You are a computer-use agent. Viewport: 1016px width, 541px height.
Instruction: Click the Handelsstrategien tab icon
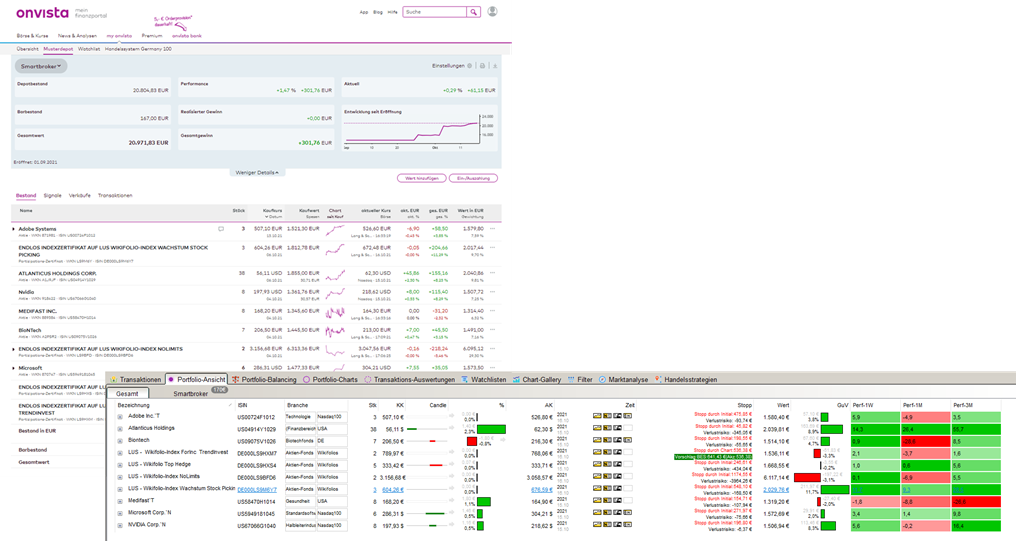tap(658, 380)
